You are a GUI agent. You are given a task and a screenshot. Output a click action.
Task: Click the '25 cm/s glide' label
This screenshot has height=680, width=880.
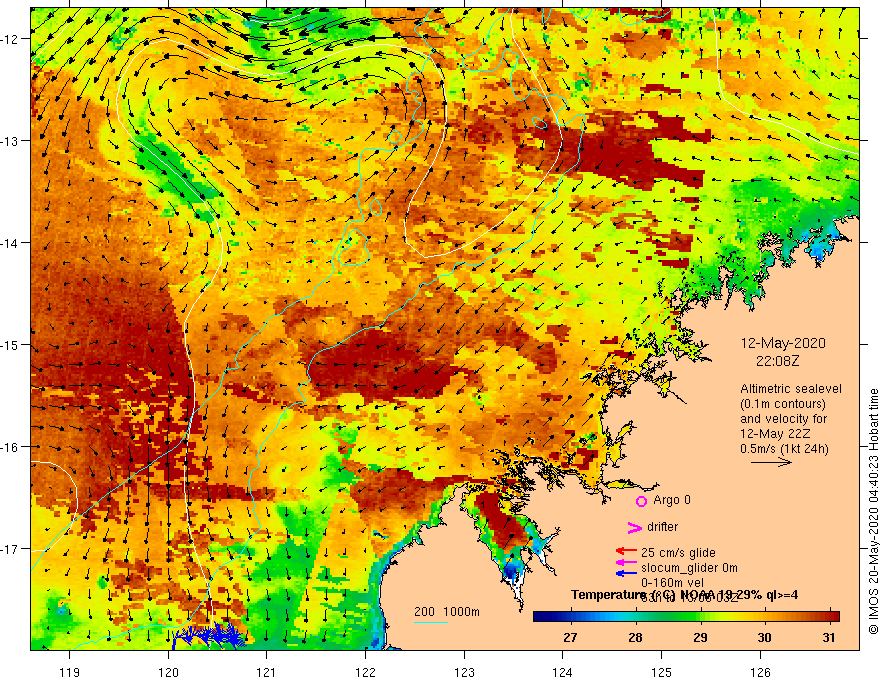pos(678,553)
